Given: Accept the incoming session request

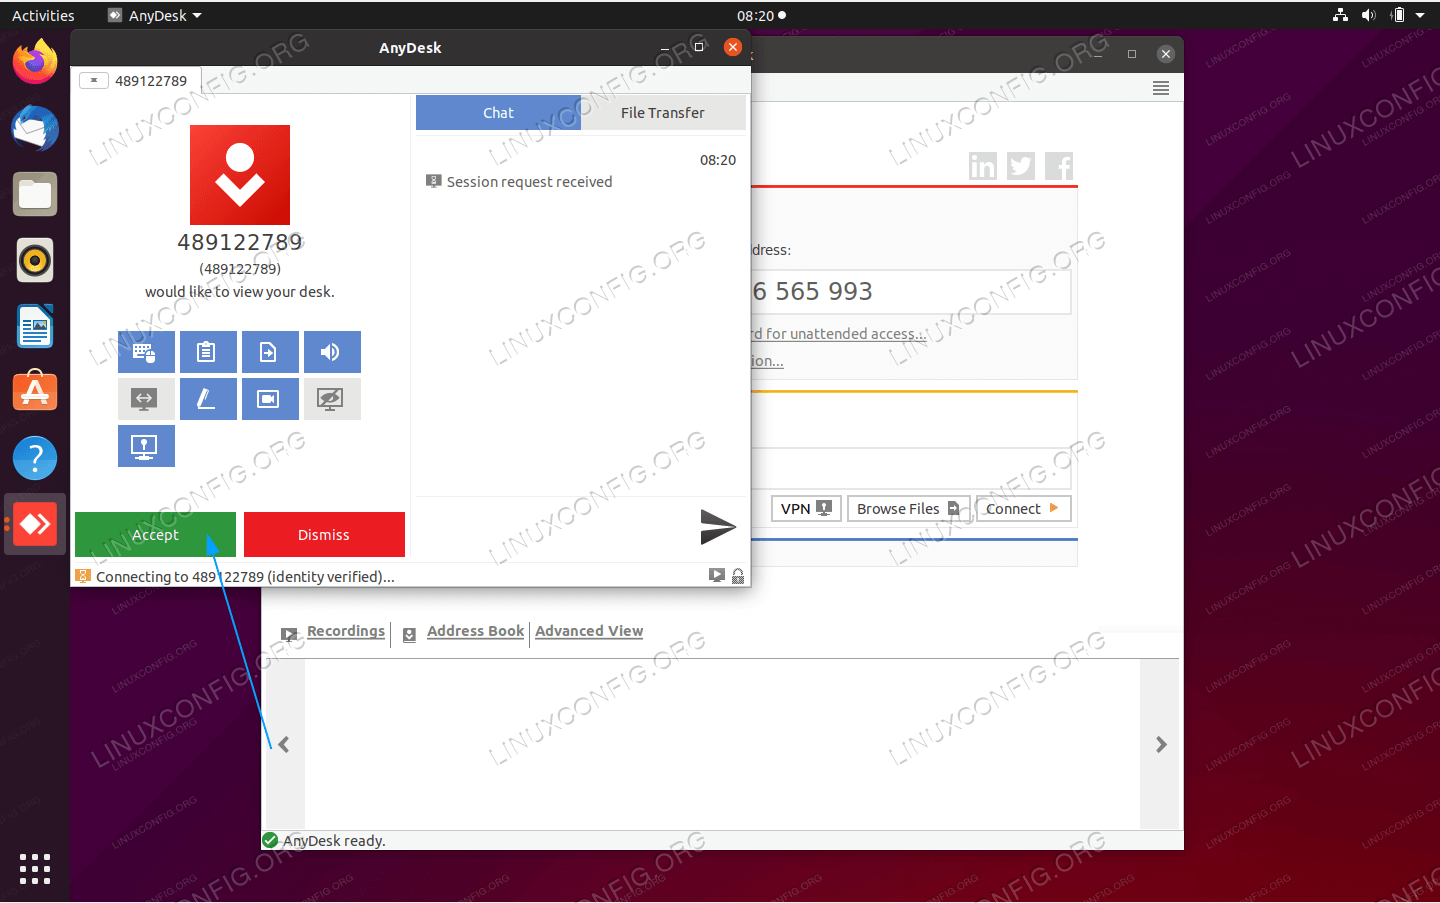Looking at the screenshot, I should point(155,534).
